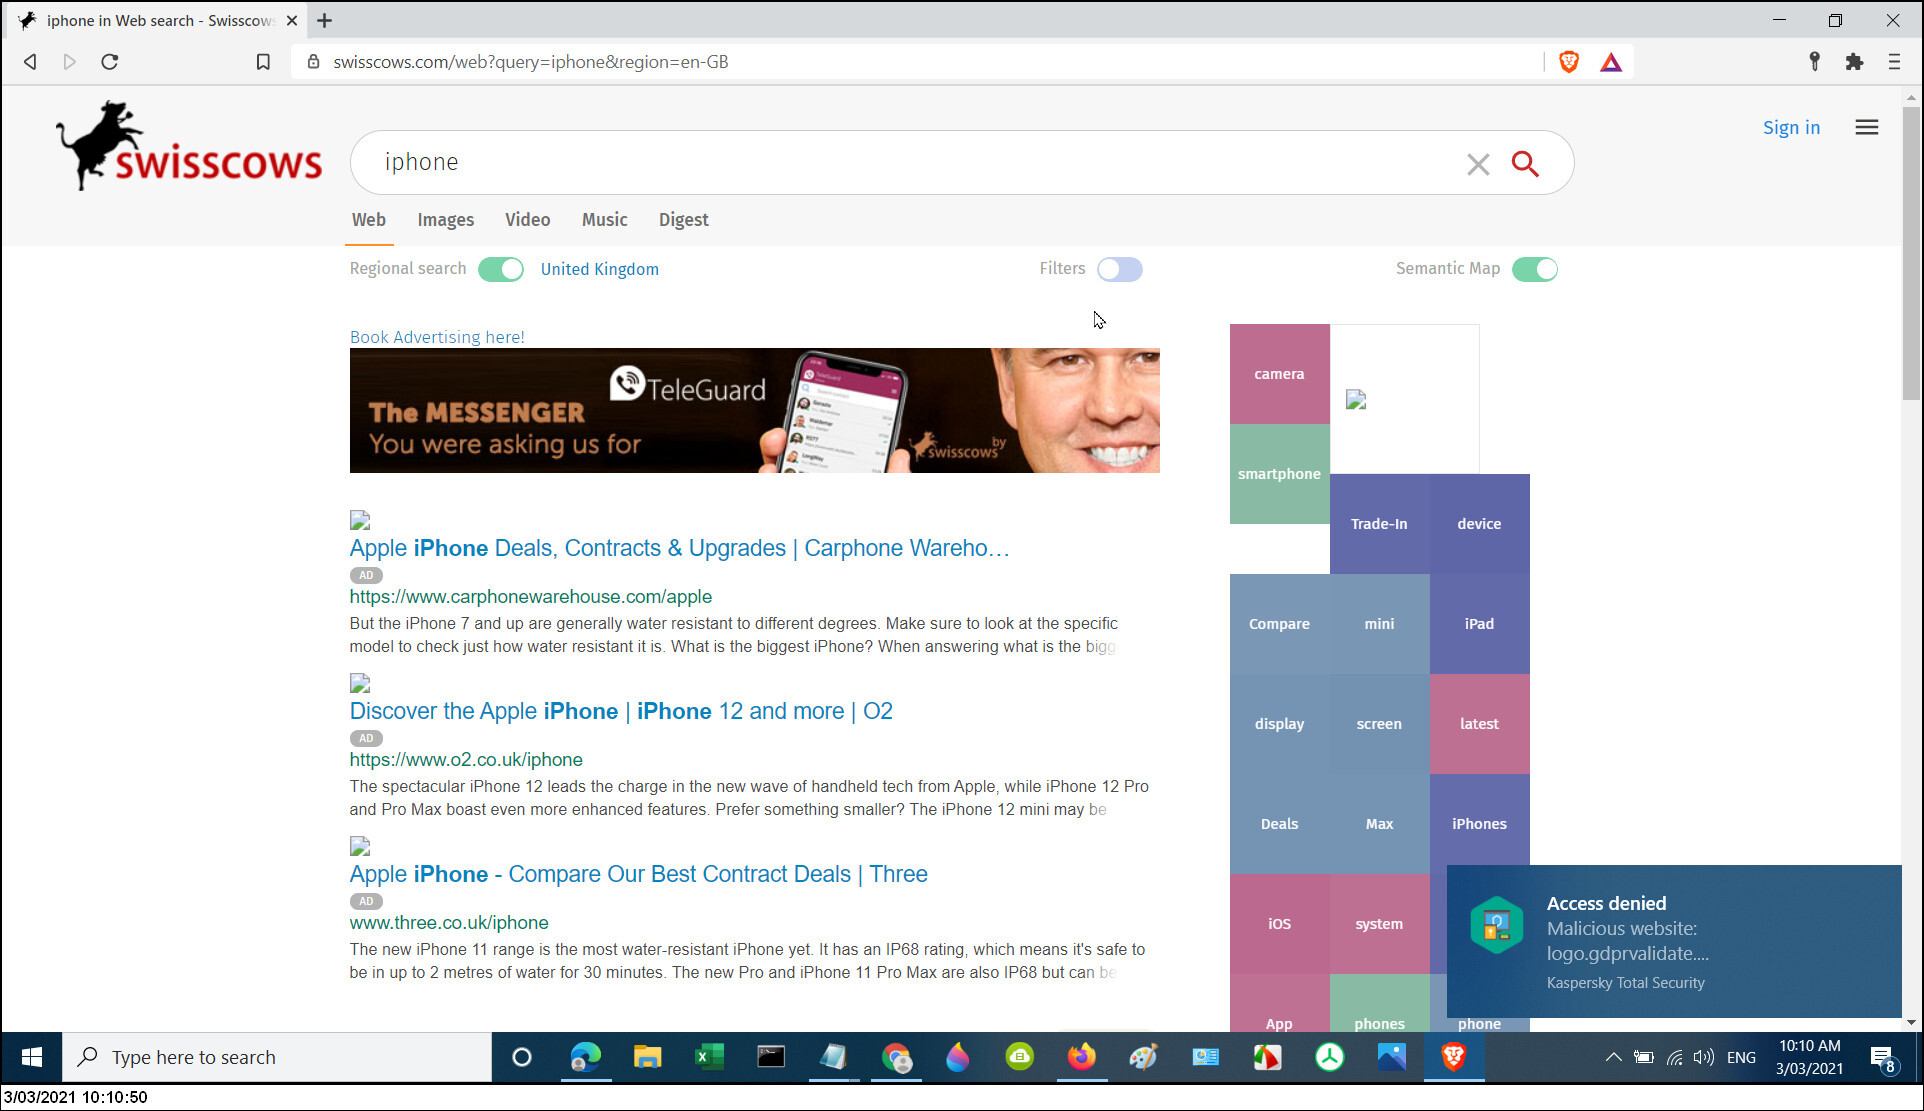The image size is (1924, 1111).
Task: Click the carphonewarehouse.com/apple URL
Action: pyautogui.click(x=531, y=597)
